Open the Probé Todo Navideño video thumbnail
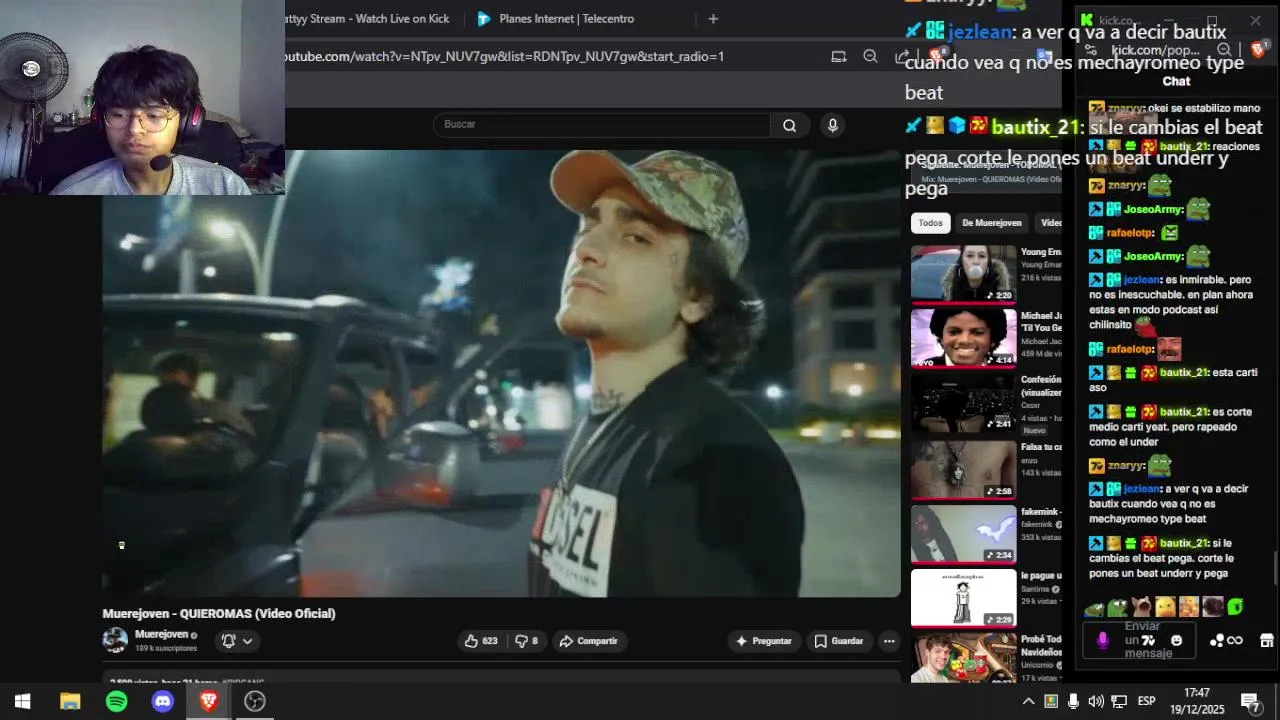This screenshot has width=1280, height=720. tap(963, 658)
